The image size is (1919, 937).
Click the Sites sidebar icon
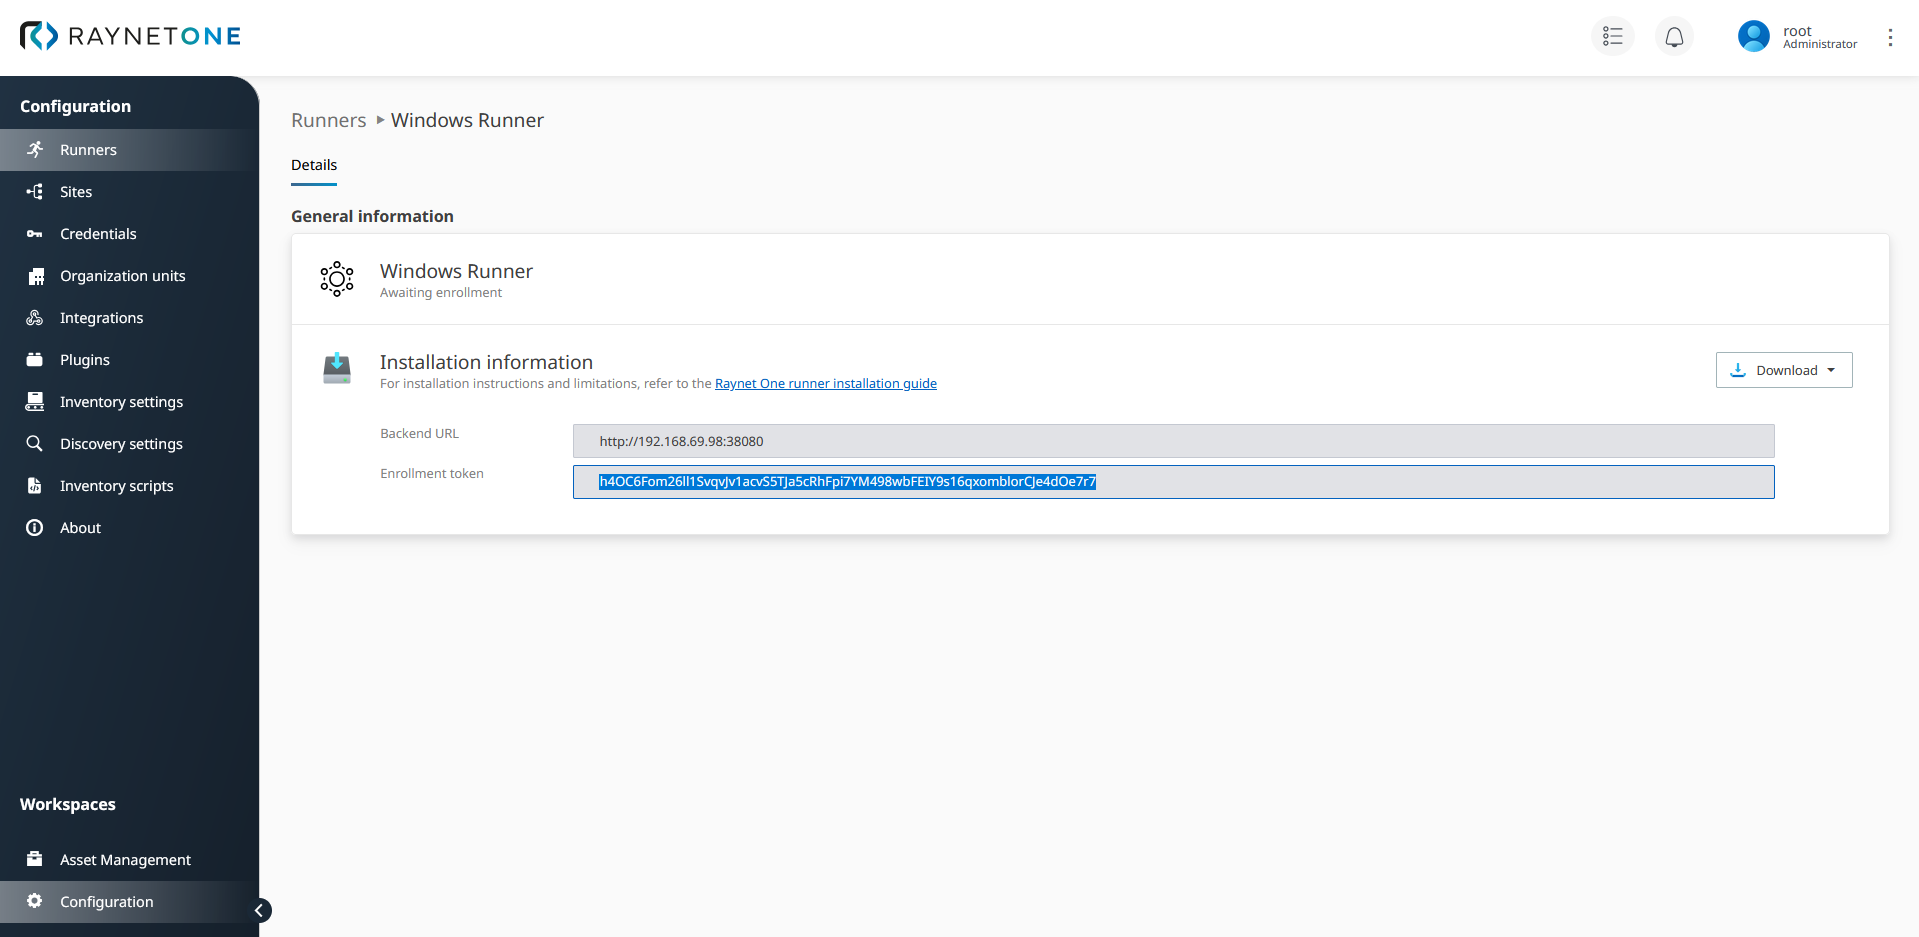click(x=35, y=191)
